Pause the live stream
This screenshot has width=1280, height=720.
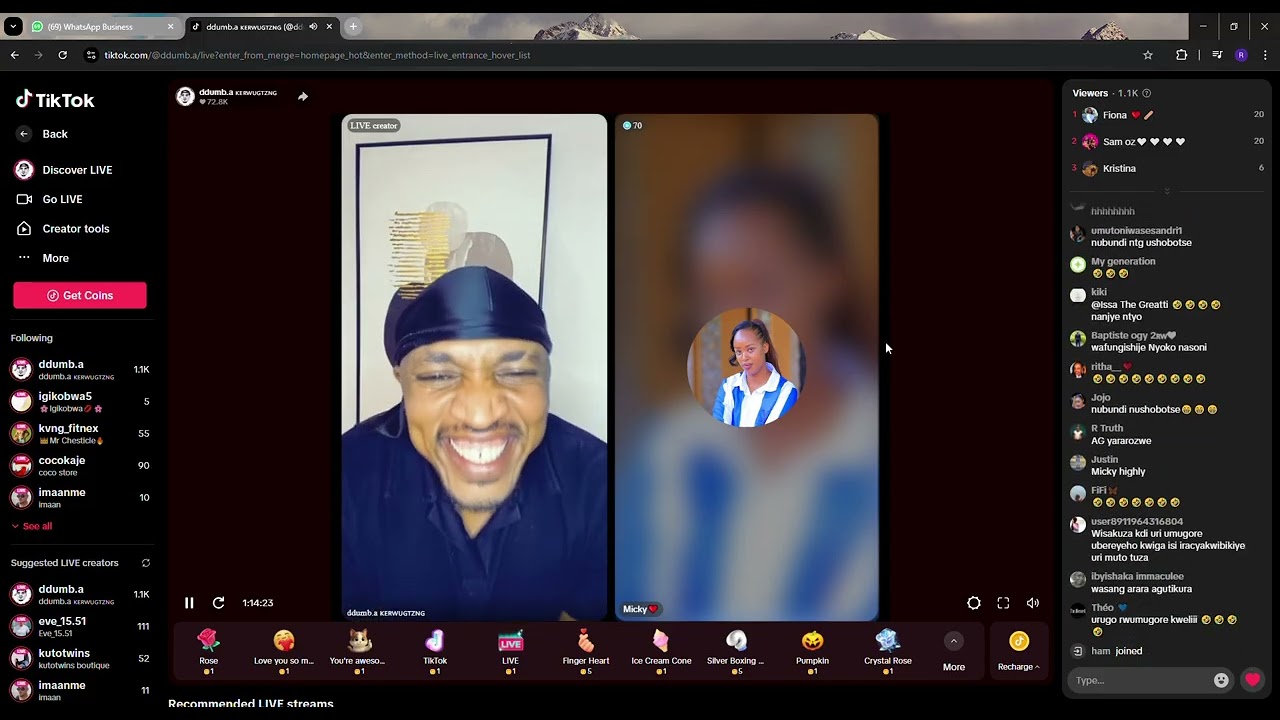pos(189,603)
